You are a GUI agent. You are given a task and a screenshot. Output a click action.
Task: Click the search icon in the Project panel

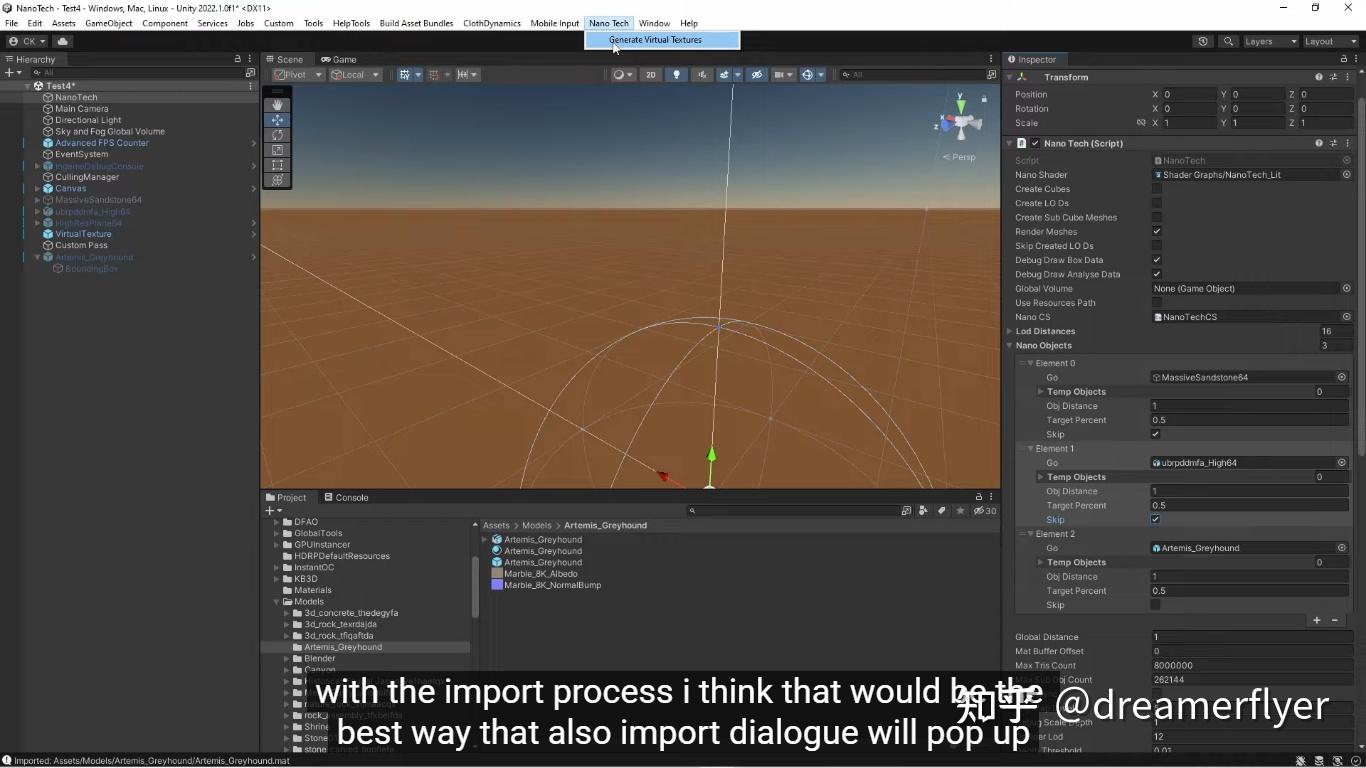(692, 511)
